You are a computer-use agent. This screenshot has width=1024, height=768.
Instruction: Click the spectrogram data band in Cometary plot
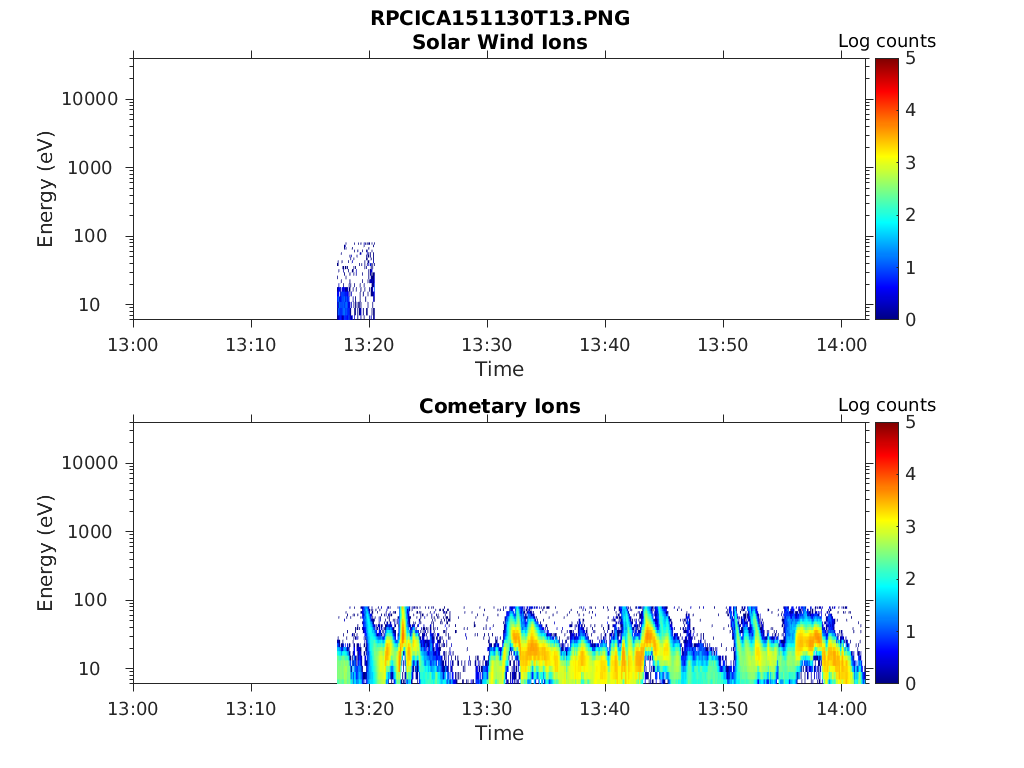tap(601, 645)
